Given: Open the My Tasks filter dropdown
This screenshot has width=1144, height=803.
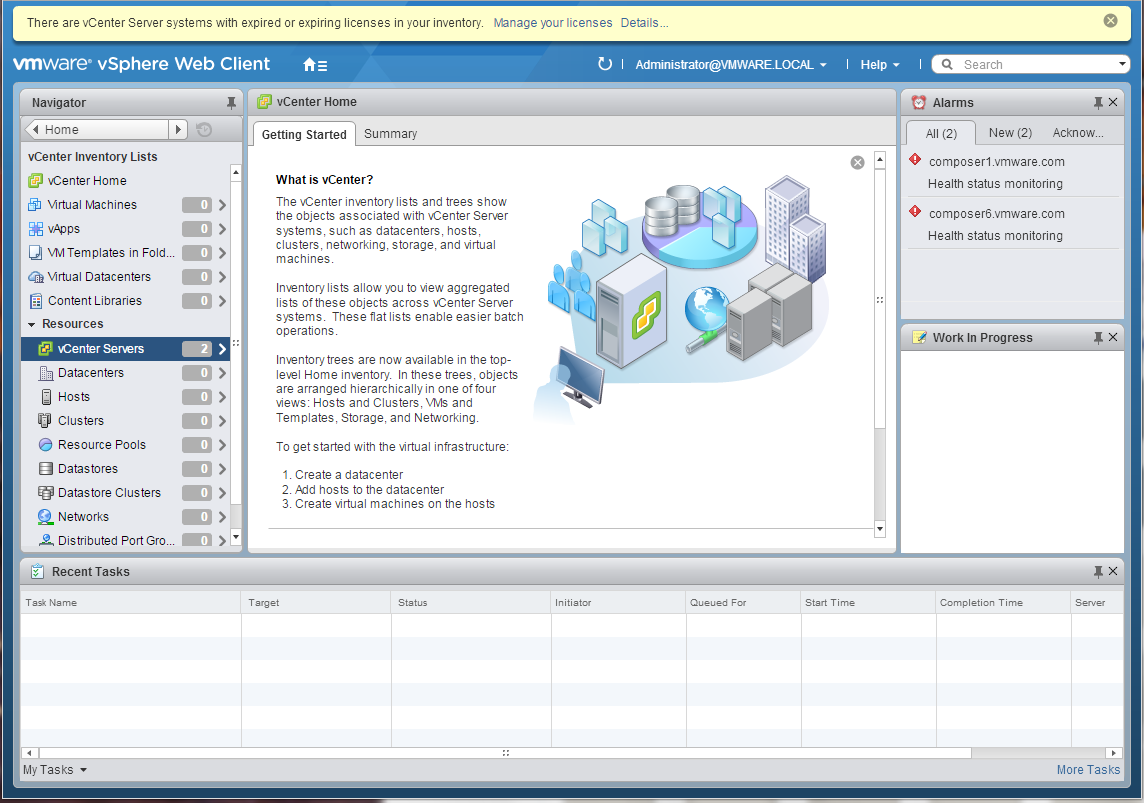Looking at the screenshot, I should coord(55,770).
